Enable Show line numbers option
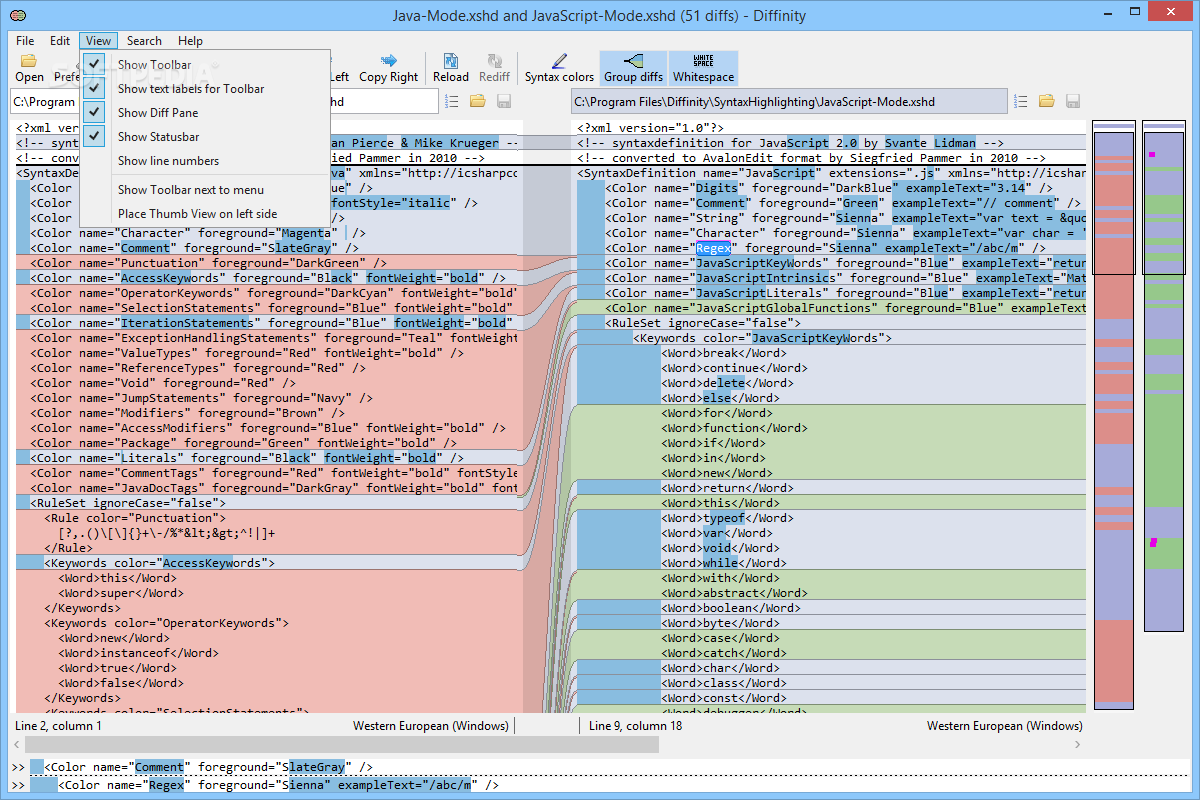 (x=205, y=161)
